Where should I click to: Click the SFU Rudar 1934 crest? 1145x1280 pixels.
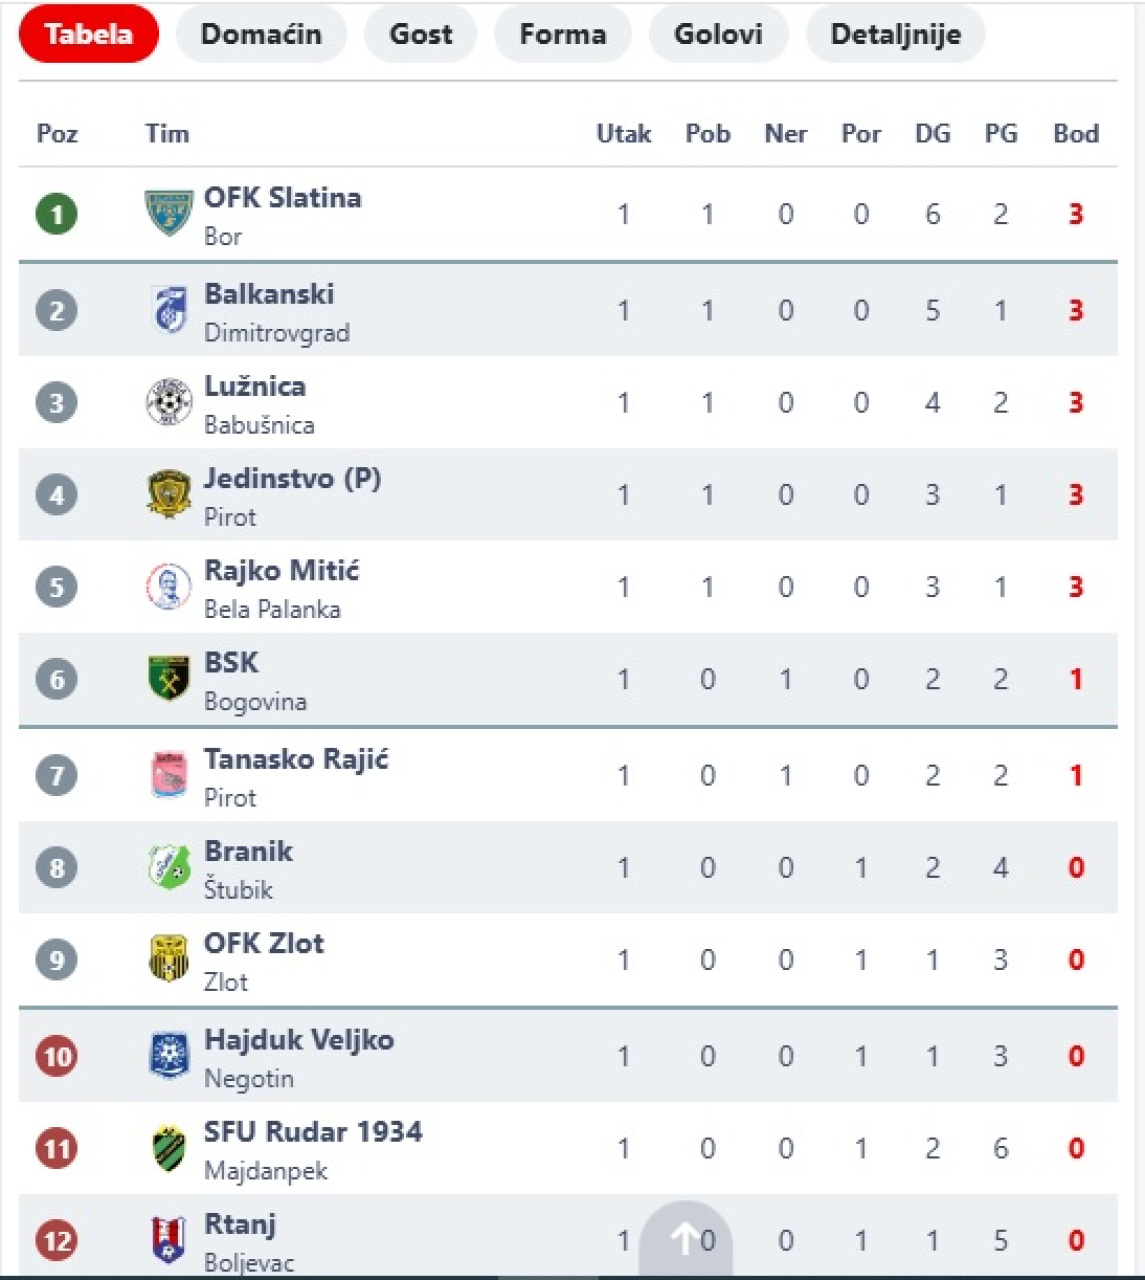[x=169, y=1148]
